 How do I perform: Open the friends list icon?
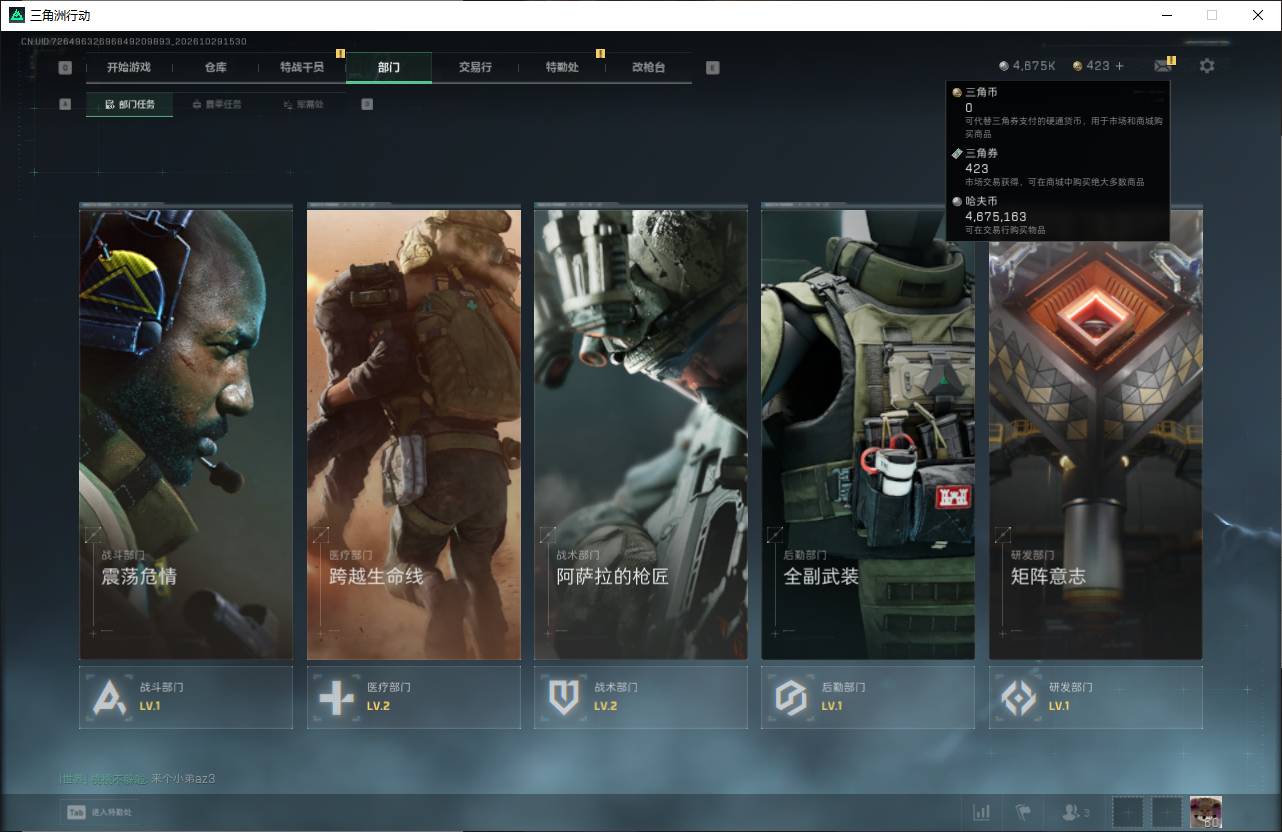pos(1076,812)
